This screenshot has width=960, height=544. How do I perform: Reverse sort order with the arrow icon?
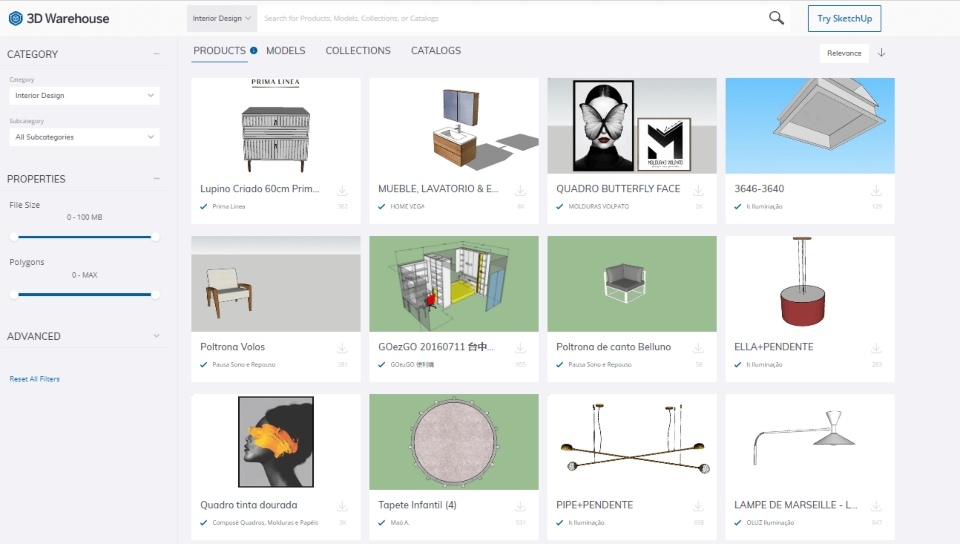[882, 53]
